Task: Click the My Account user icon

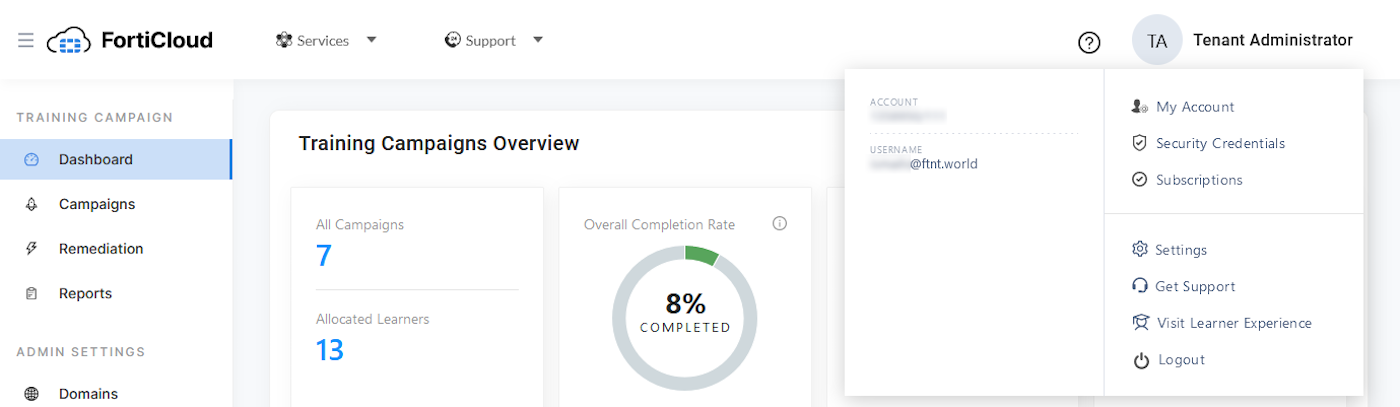Action: (1139, 107)
